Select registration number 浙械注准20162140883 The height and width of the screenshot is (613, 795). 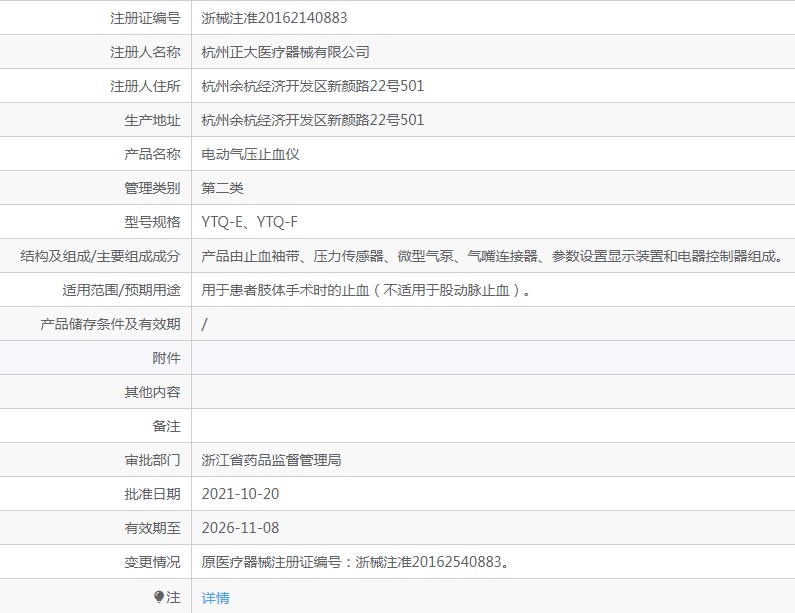[x=274, y=18]
